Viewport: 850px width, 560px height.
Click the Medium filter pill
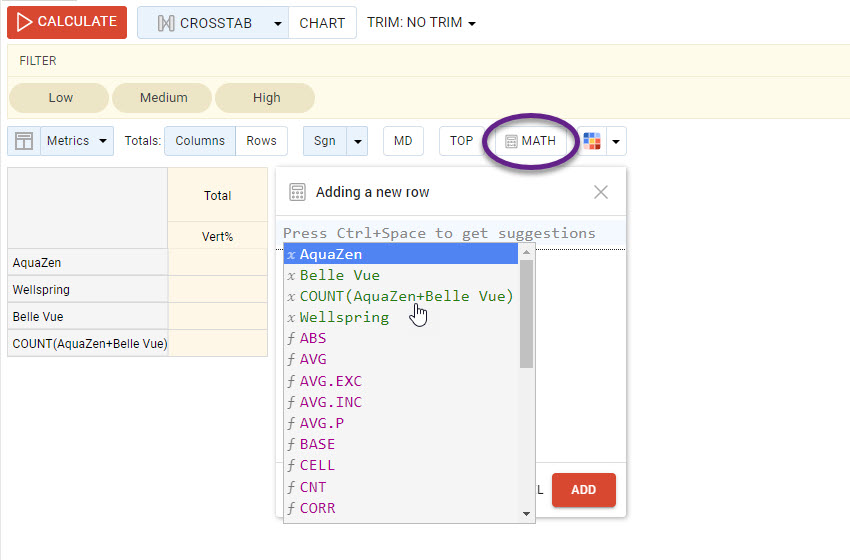point(163,98)
